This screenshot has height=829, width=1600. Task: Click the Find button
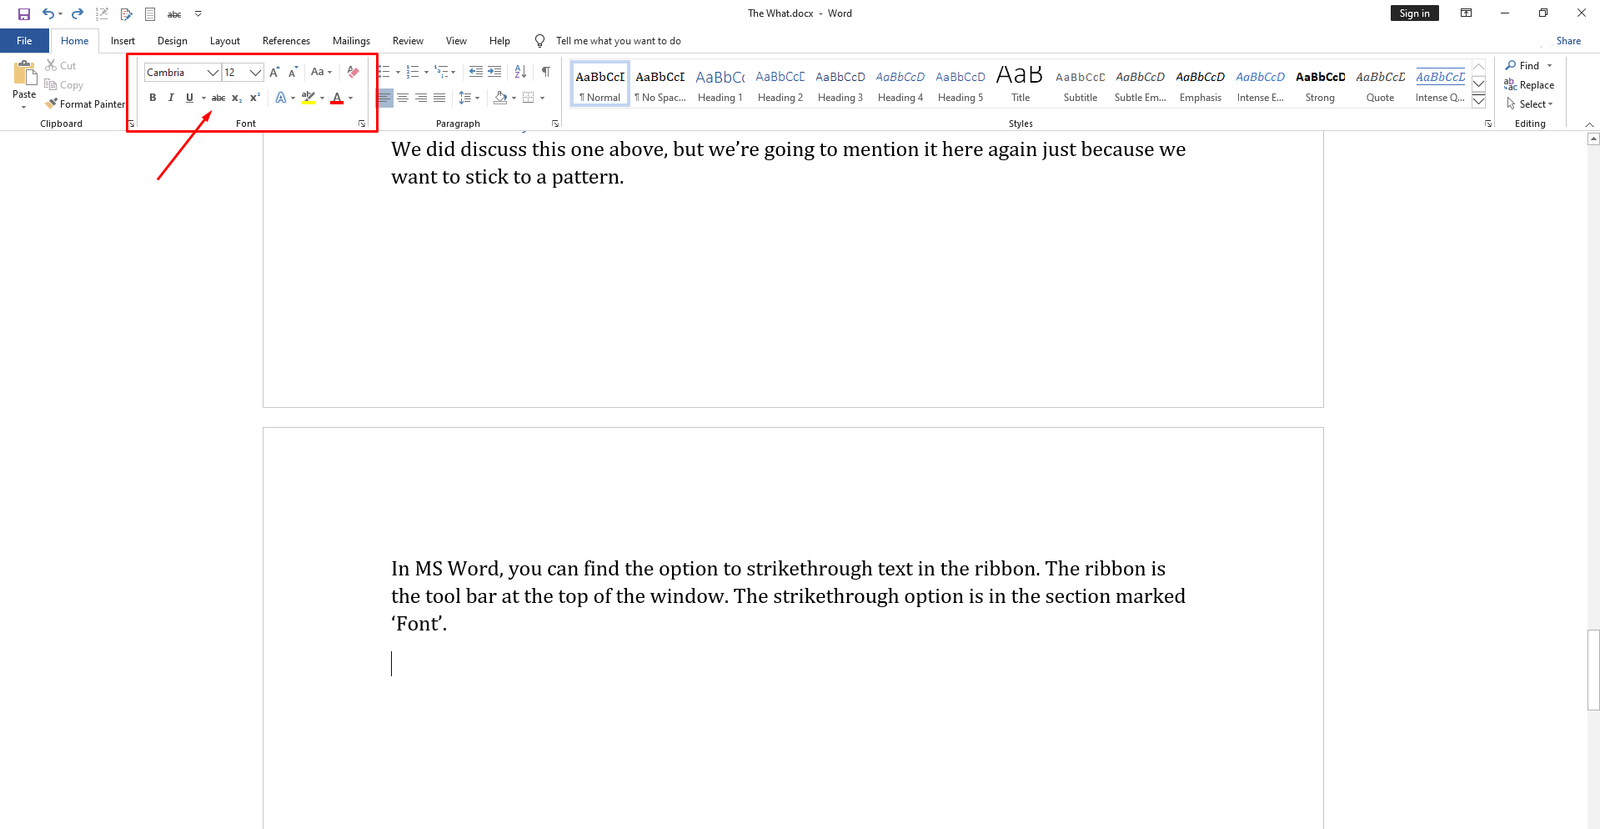pyautogui.click(x=1523, y=66)
